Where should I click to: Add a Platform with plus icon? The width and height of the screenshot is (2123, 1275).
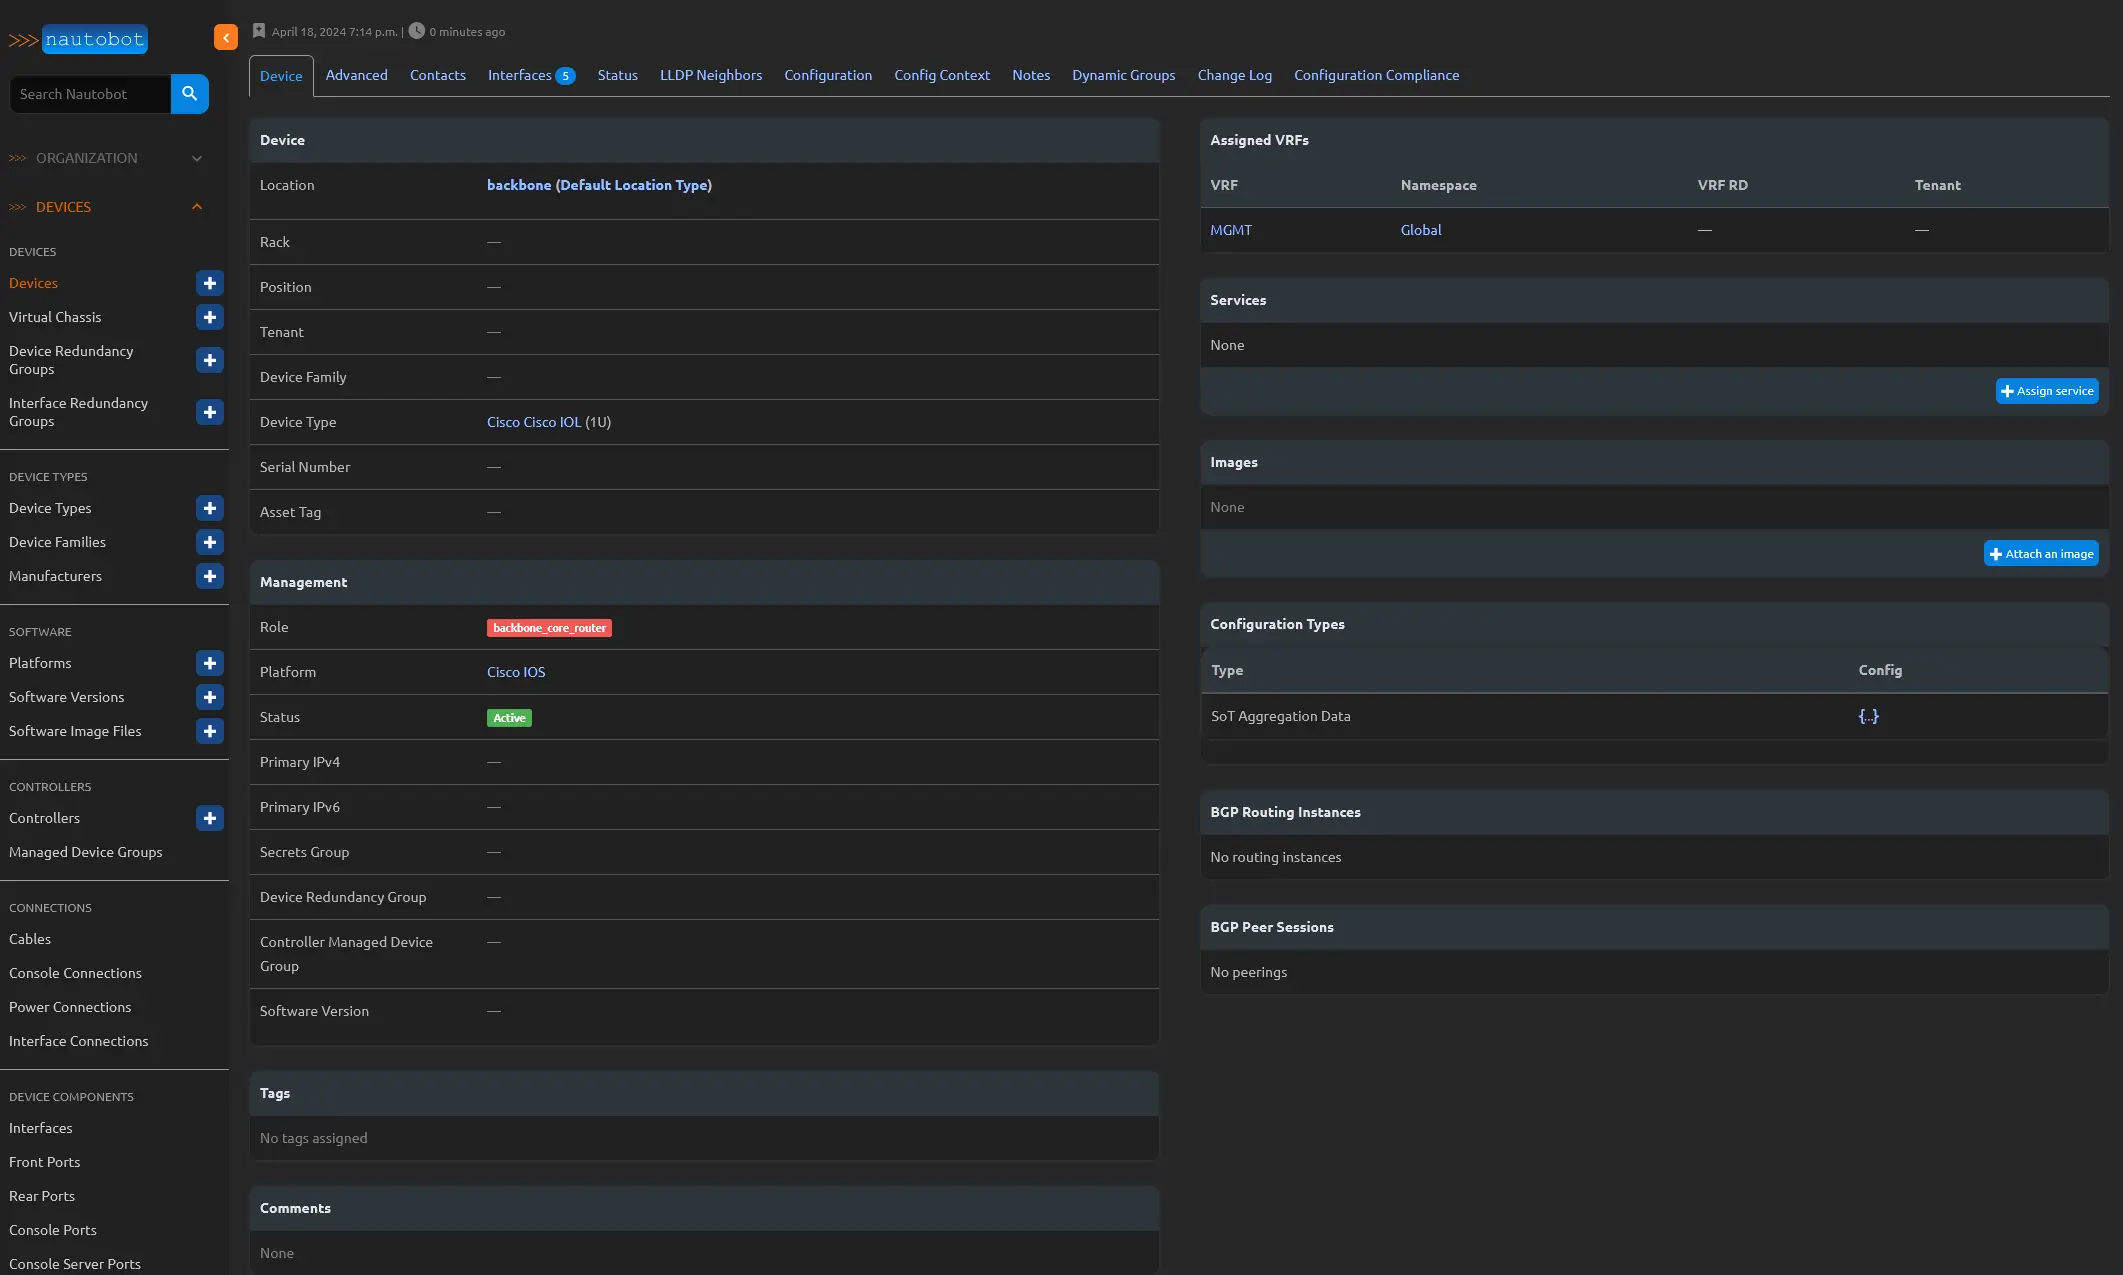coord(210,663)
